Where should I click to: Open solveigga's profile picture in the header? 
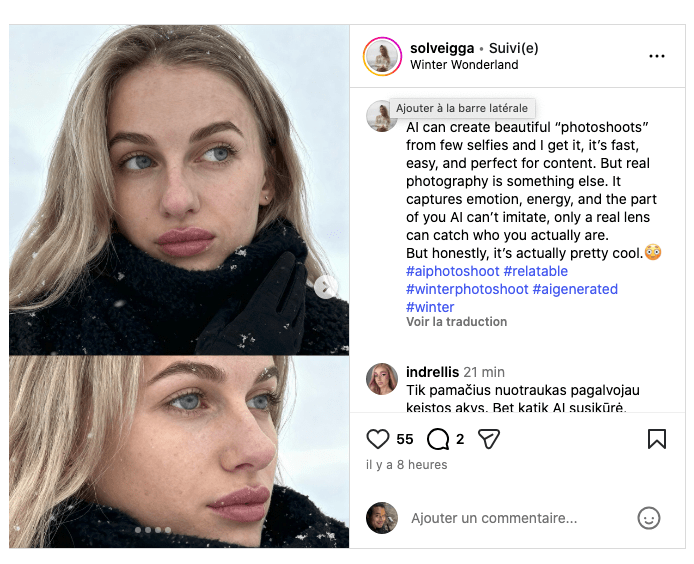pos(381,57)
